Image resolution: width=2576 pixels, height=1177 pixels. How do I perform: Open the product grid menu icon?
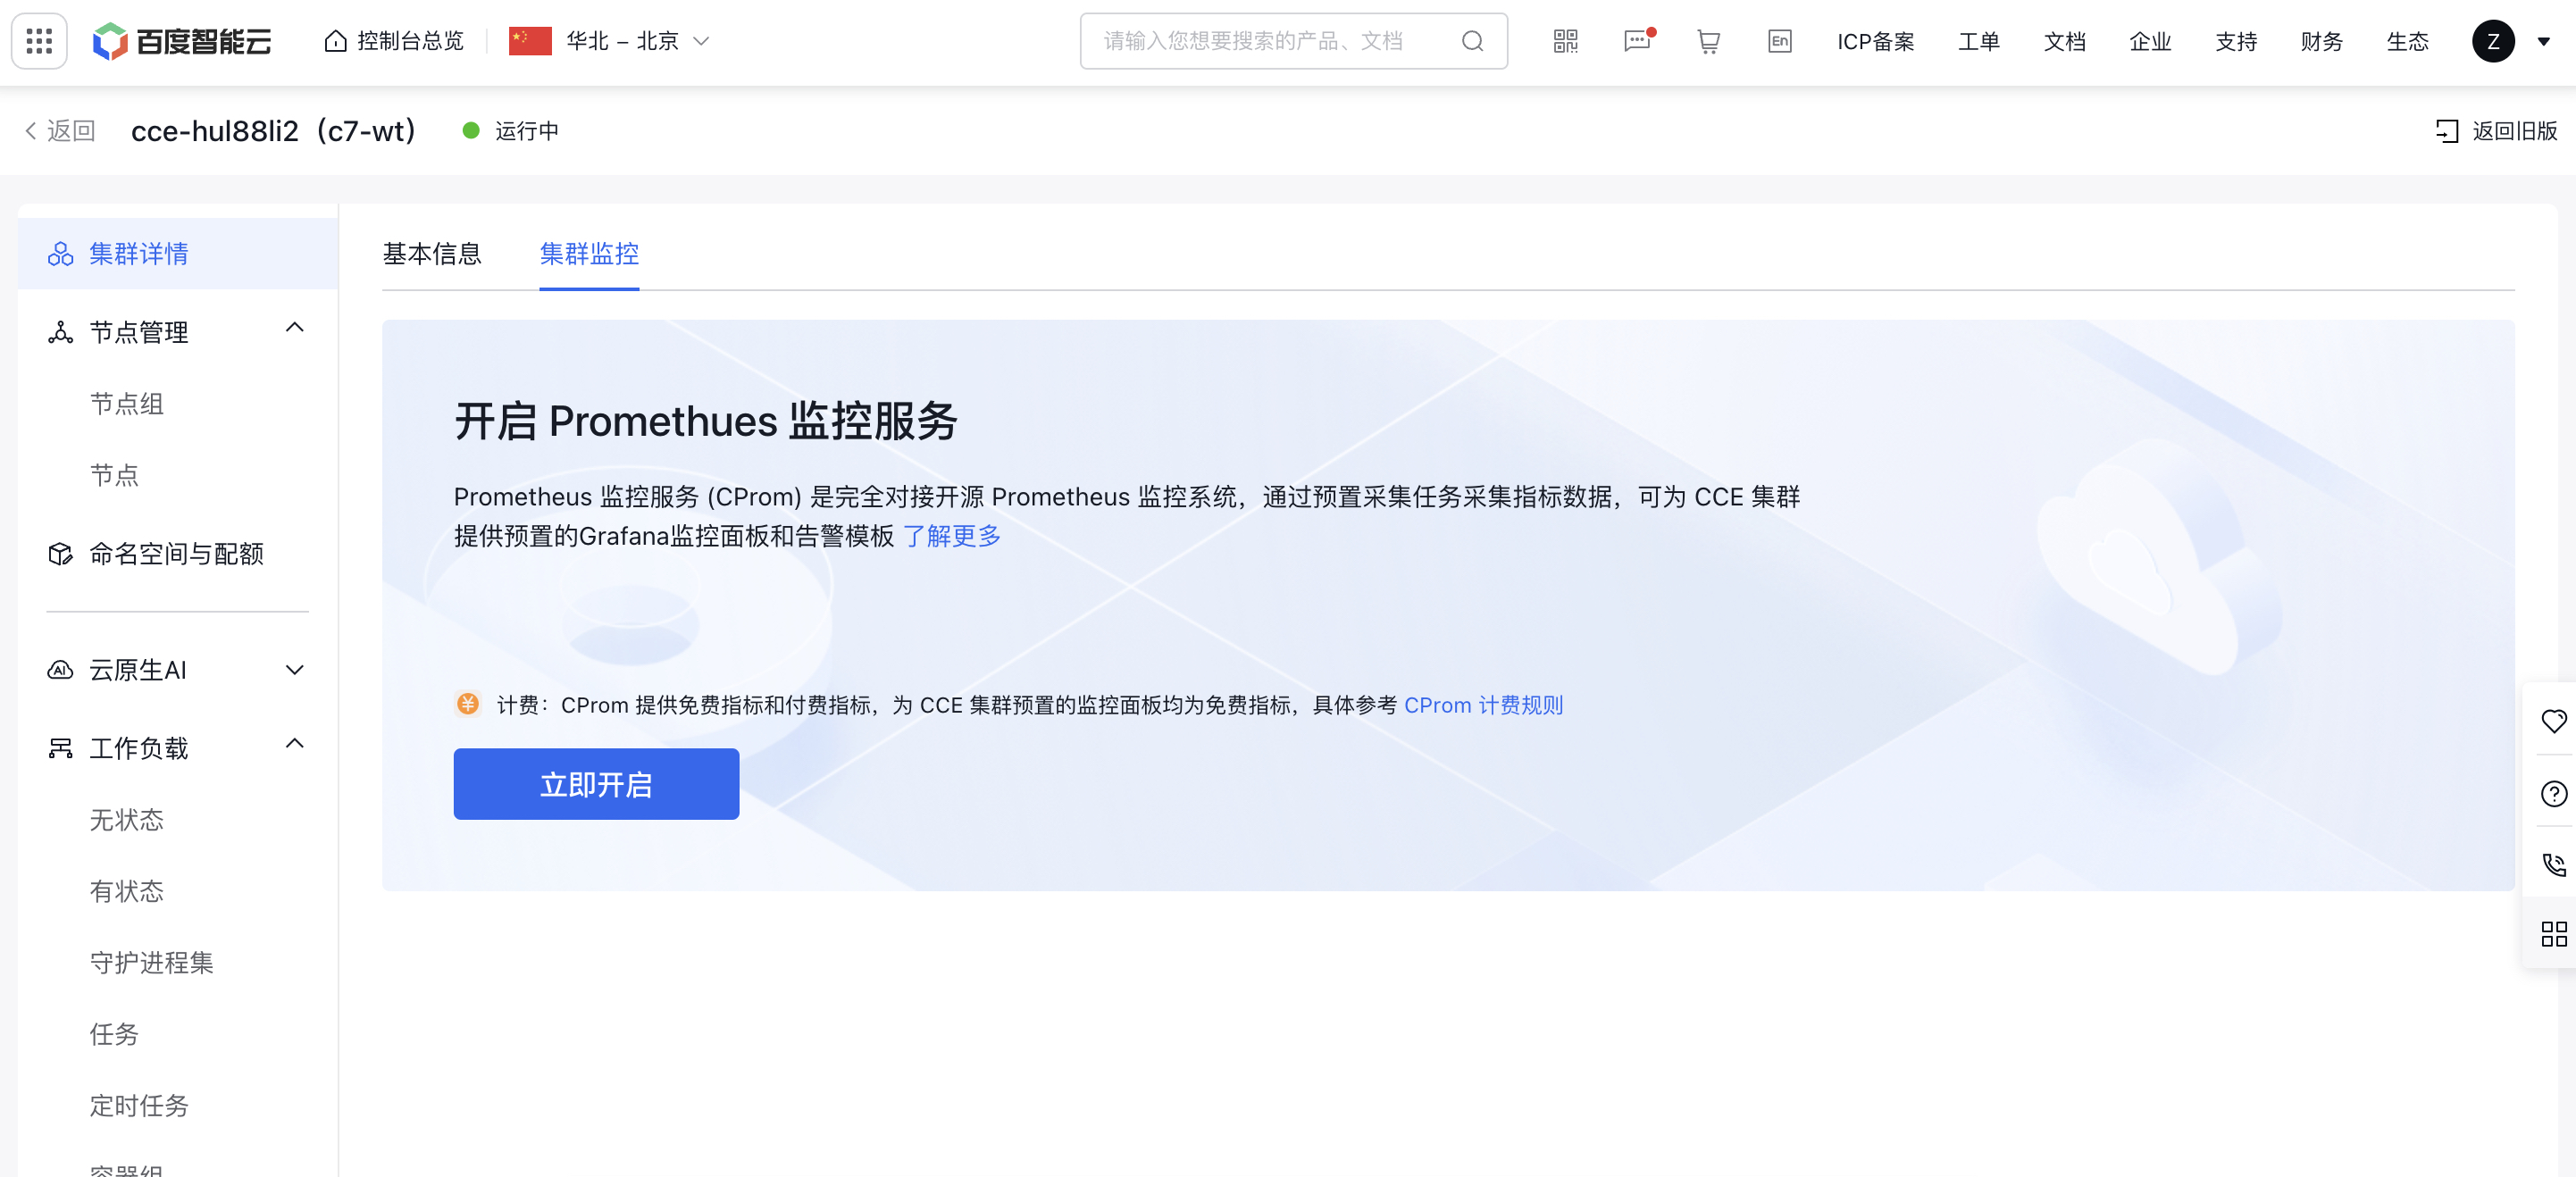click(39, 41)
